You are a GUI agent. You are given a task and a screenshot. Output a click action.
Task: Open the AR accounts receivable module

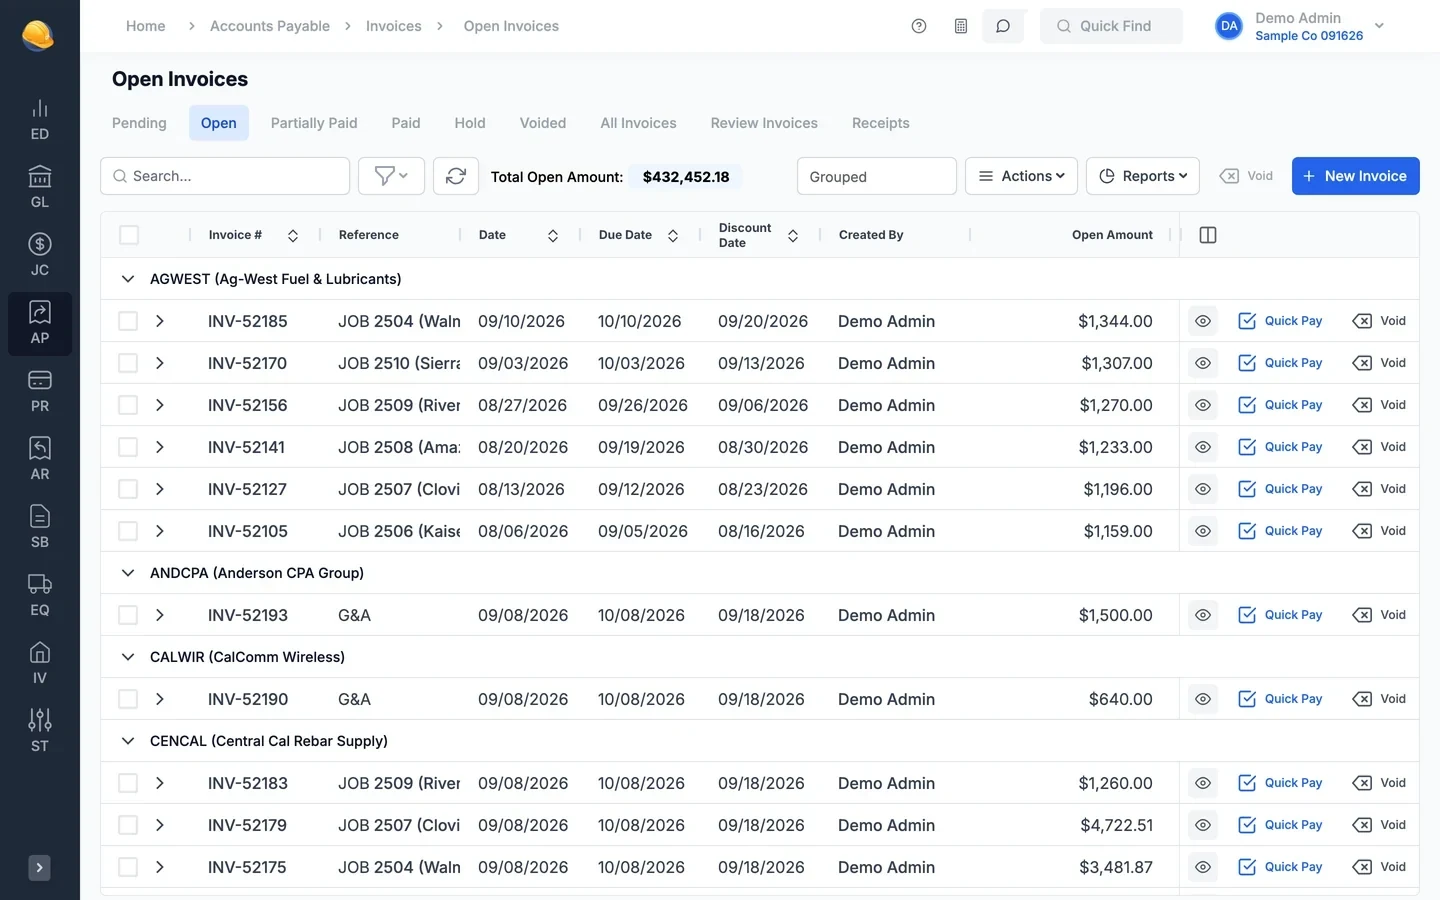click(40, 460)
